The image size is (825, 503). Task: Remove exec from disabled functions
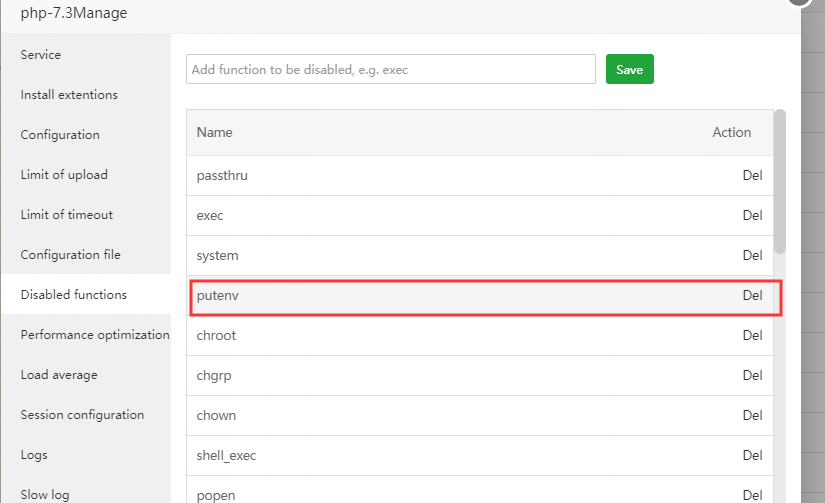point(752,215)
